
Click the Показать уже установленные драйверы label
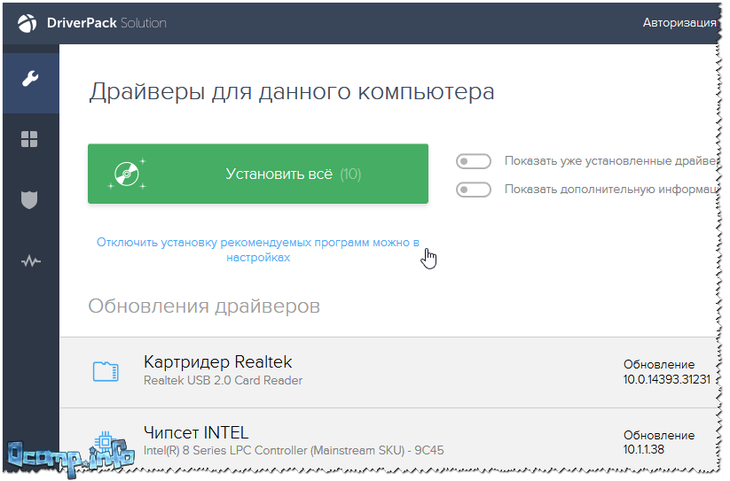point(610,161)
